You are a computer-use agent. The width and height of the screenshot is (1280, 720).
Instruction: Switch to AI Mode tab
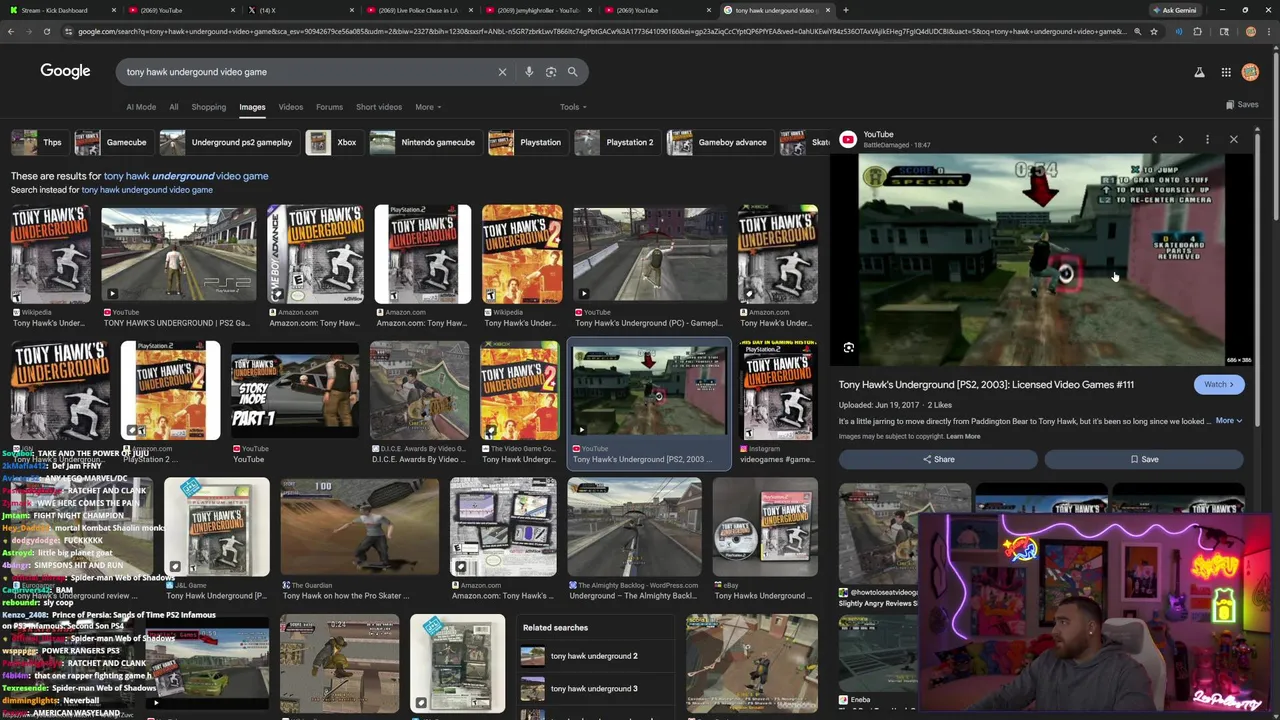click(141, 107)
